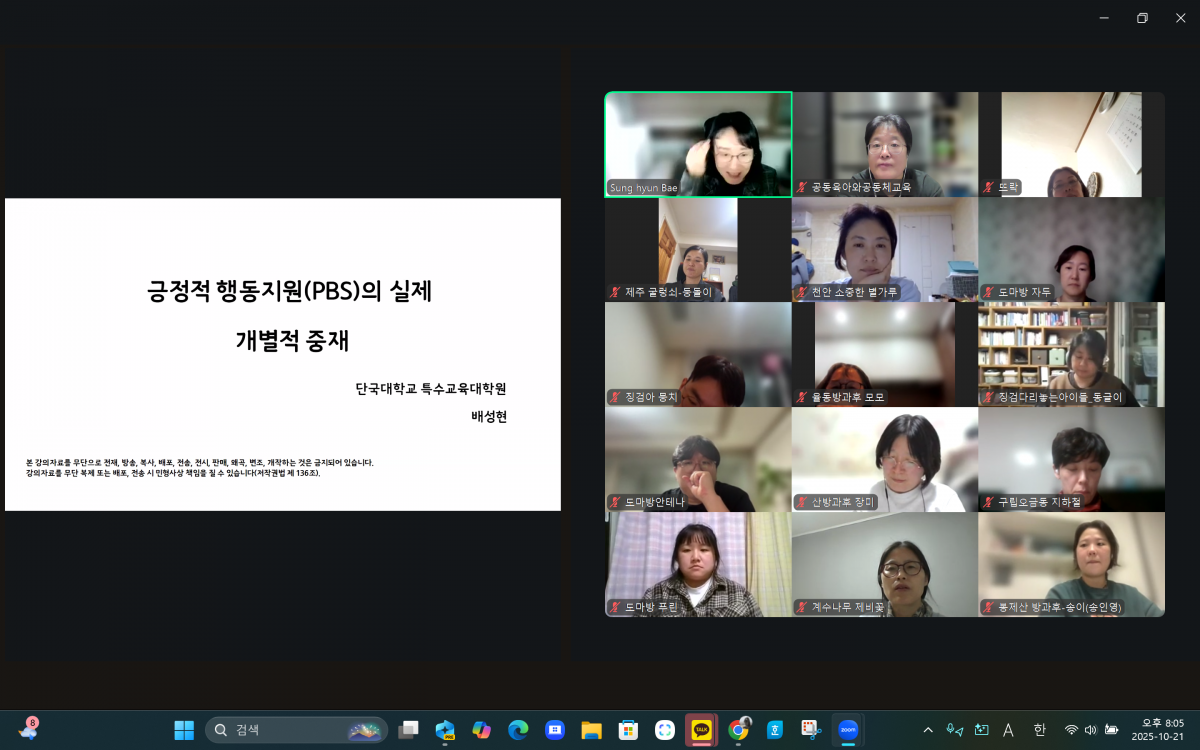
Task: Click the Windows Start button
Action: 184,730
